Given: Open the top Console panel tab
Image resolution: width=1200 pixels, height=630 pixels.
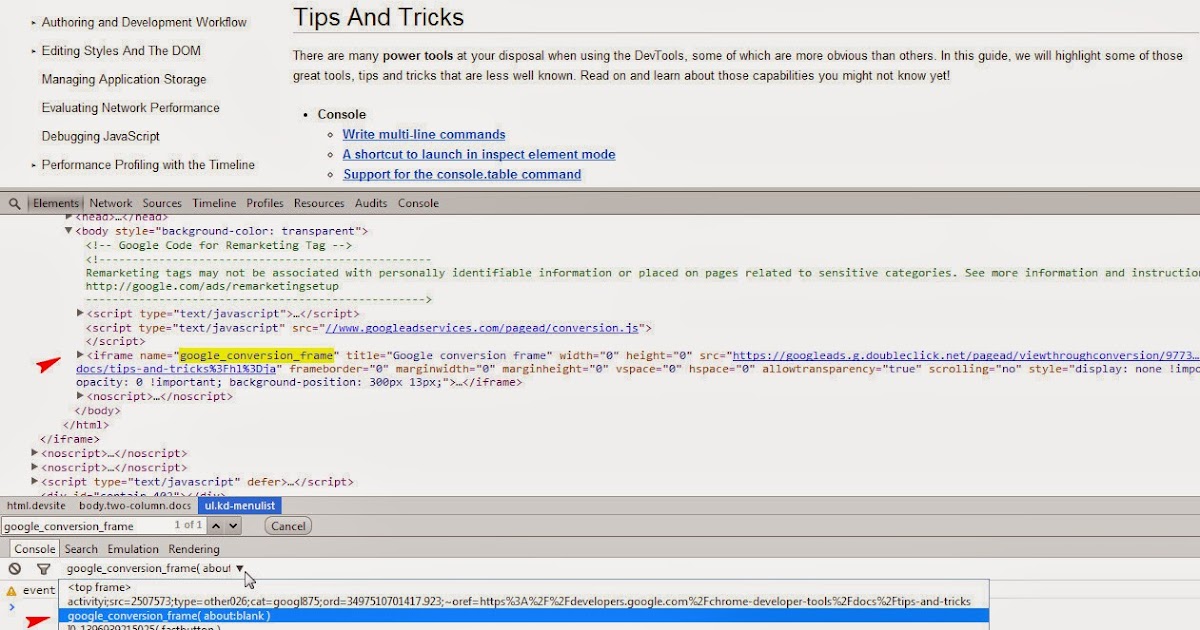Looking at the screenshot, I should point(418,203).
